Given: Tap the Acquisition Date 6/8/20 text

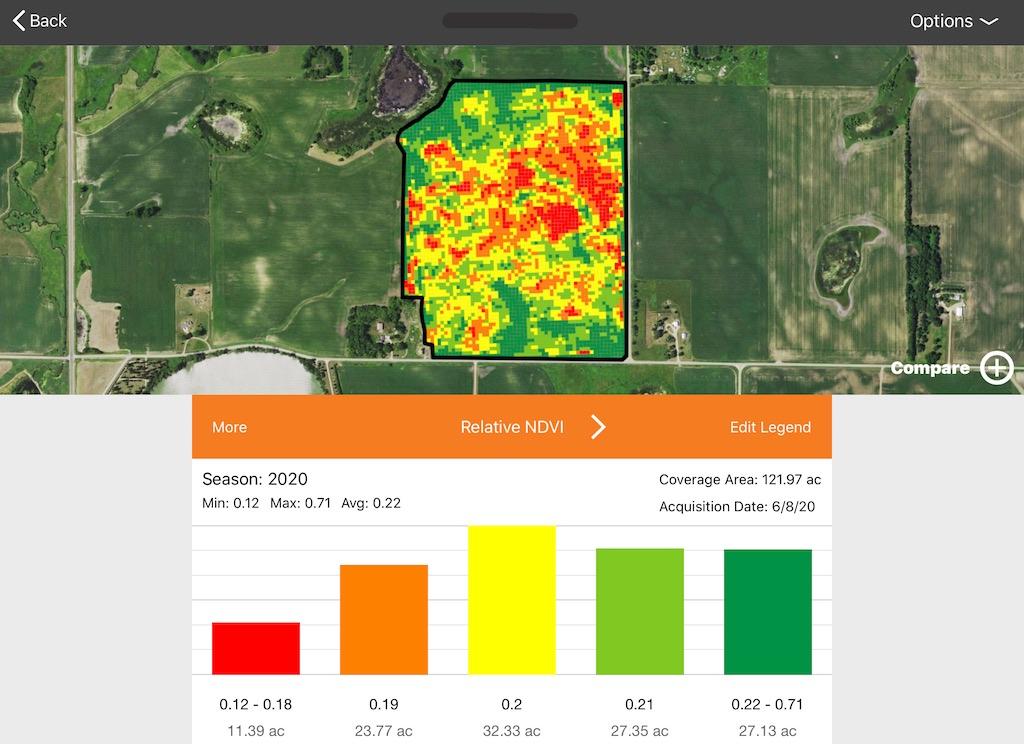Looking at the screenshot, I should [x=737, y=507].
